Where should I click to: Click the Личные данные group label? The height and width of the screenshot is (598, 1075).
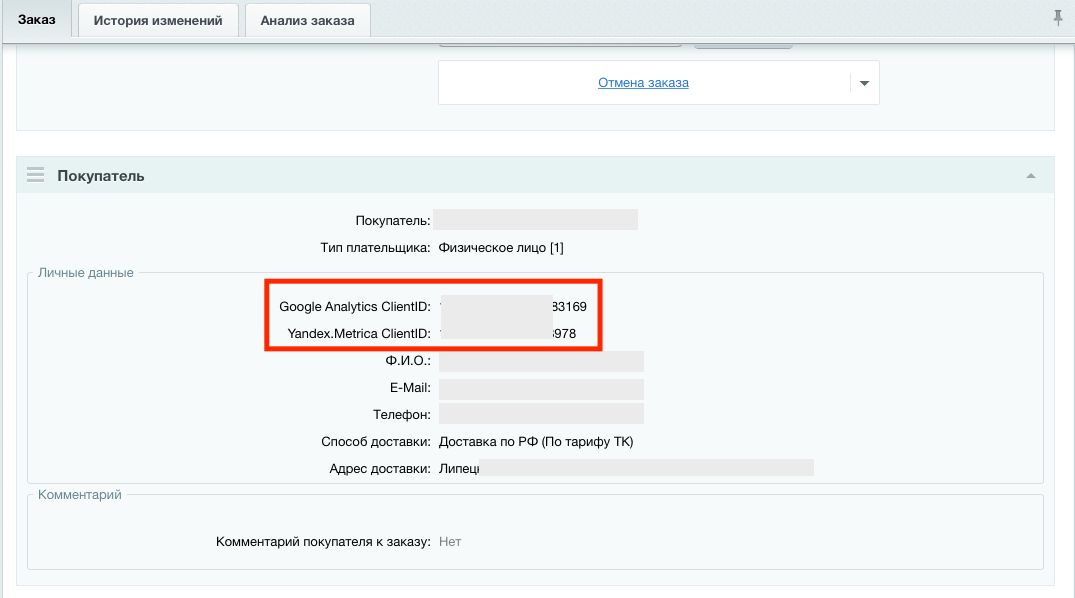tap(85, 272)
